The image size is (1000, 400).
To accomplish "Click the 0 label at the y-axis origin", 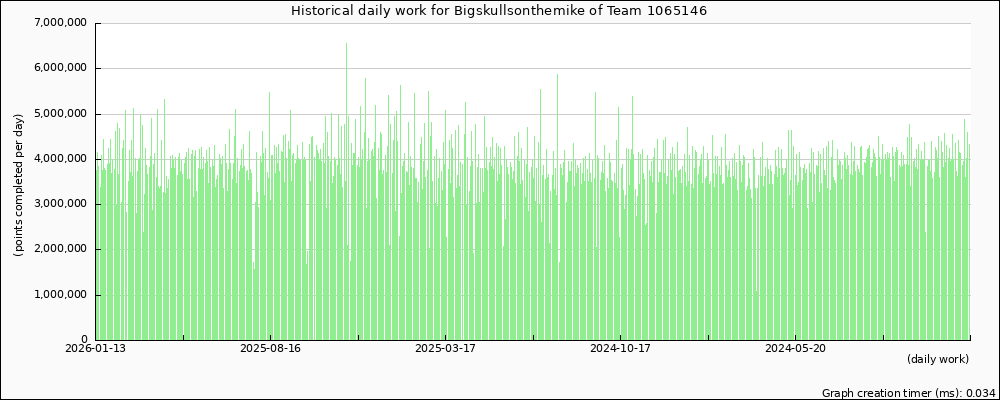I will pyautogui.click(x=85, y=340).
